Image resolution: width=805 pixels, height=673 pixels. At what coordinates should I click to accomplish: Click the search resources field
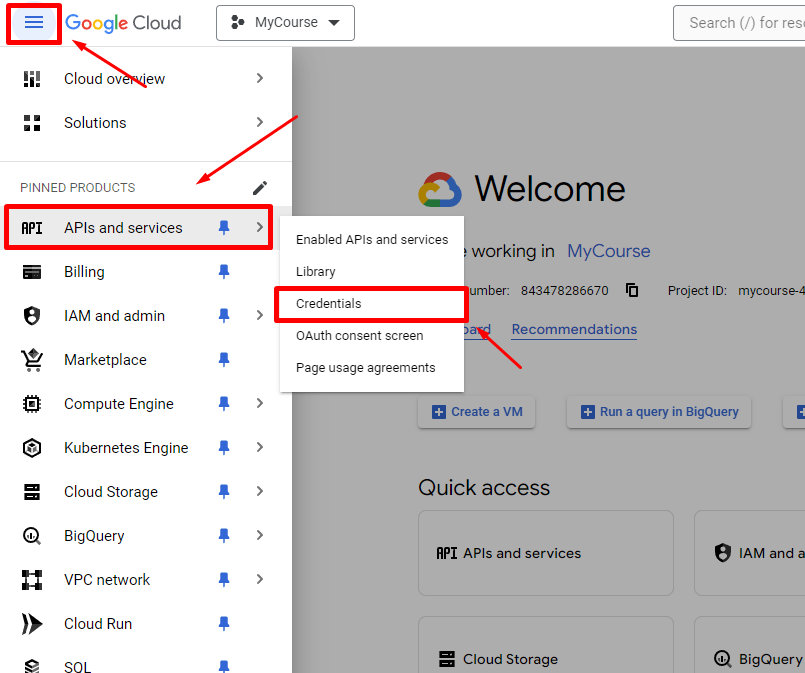[x=739, y=23]
